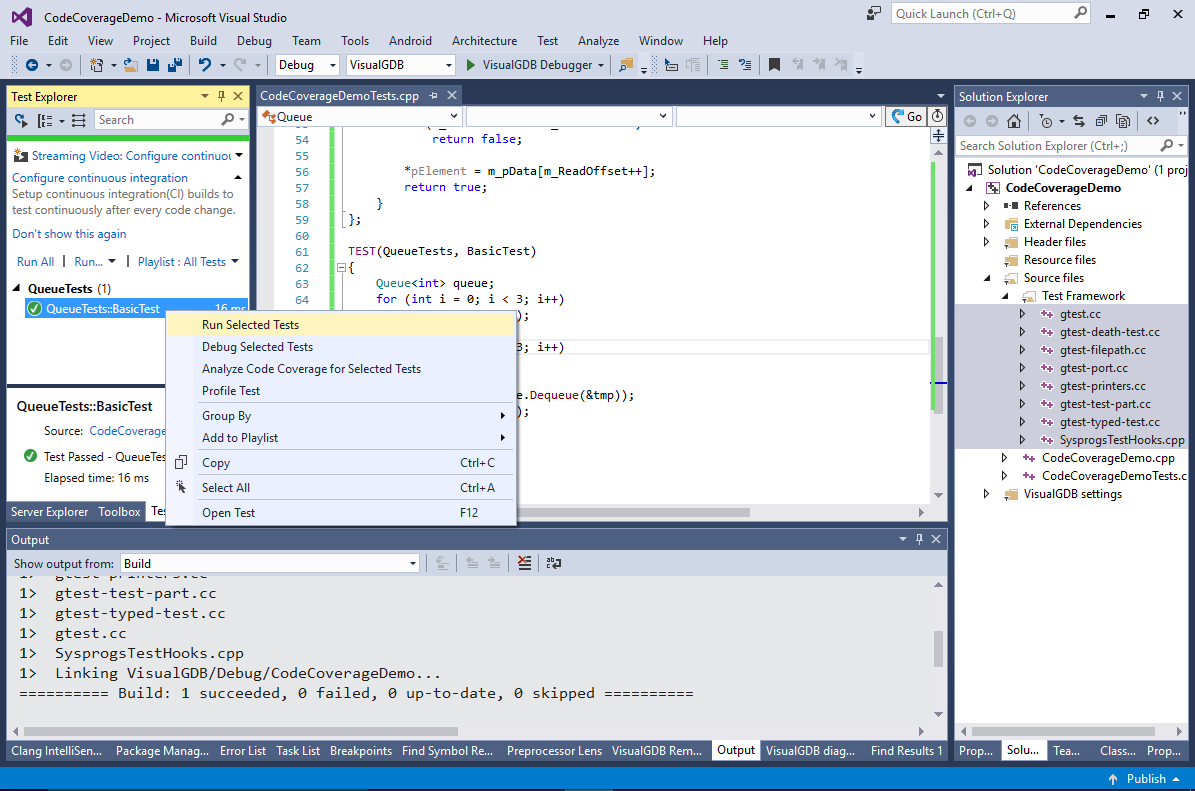Click the Run All link
1195x791 pixels.
35,261
